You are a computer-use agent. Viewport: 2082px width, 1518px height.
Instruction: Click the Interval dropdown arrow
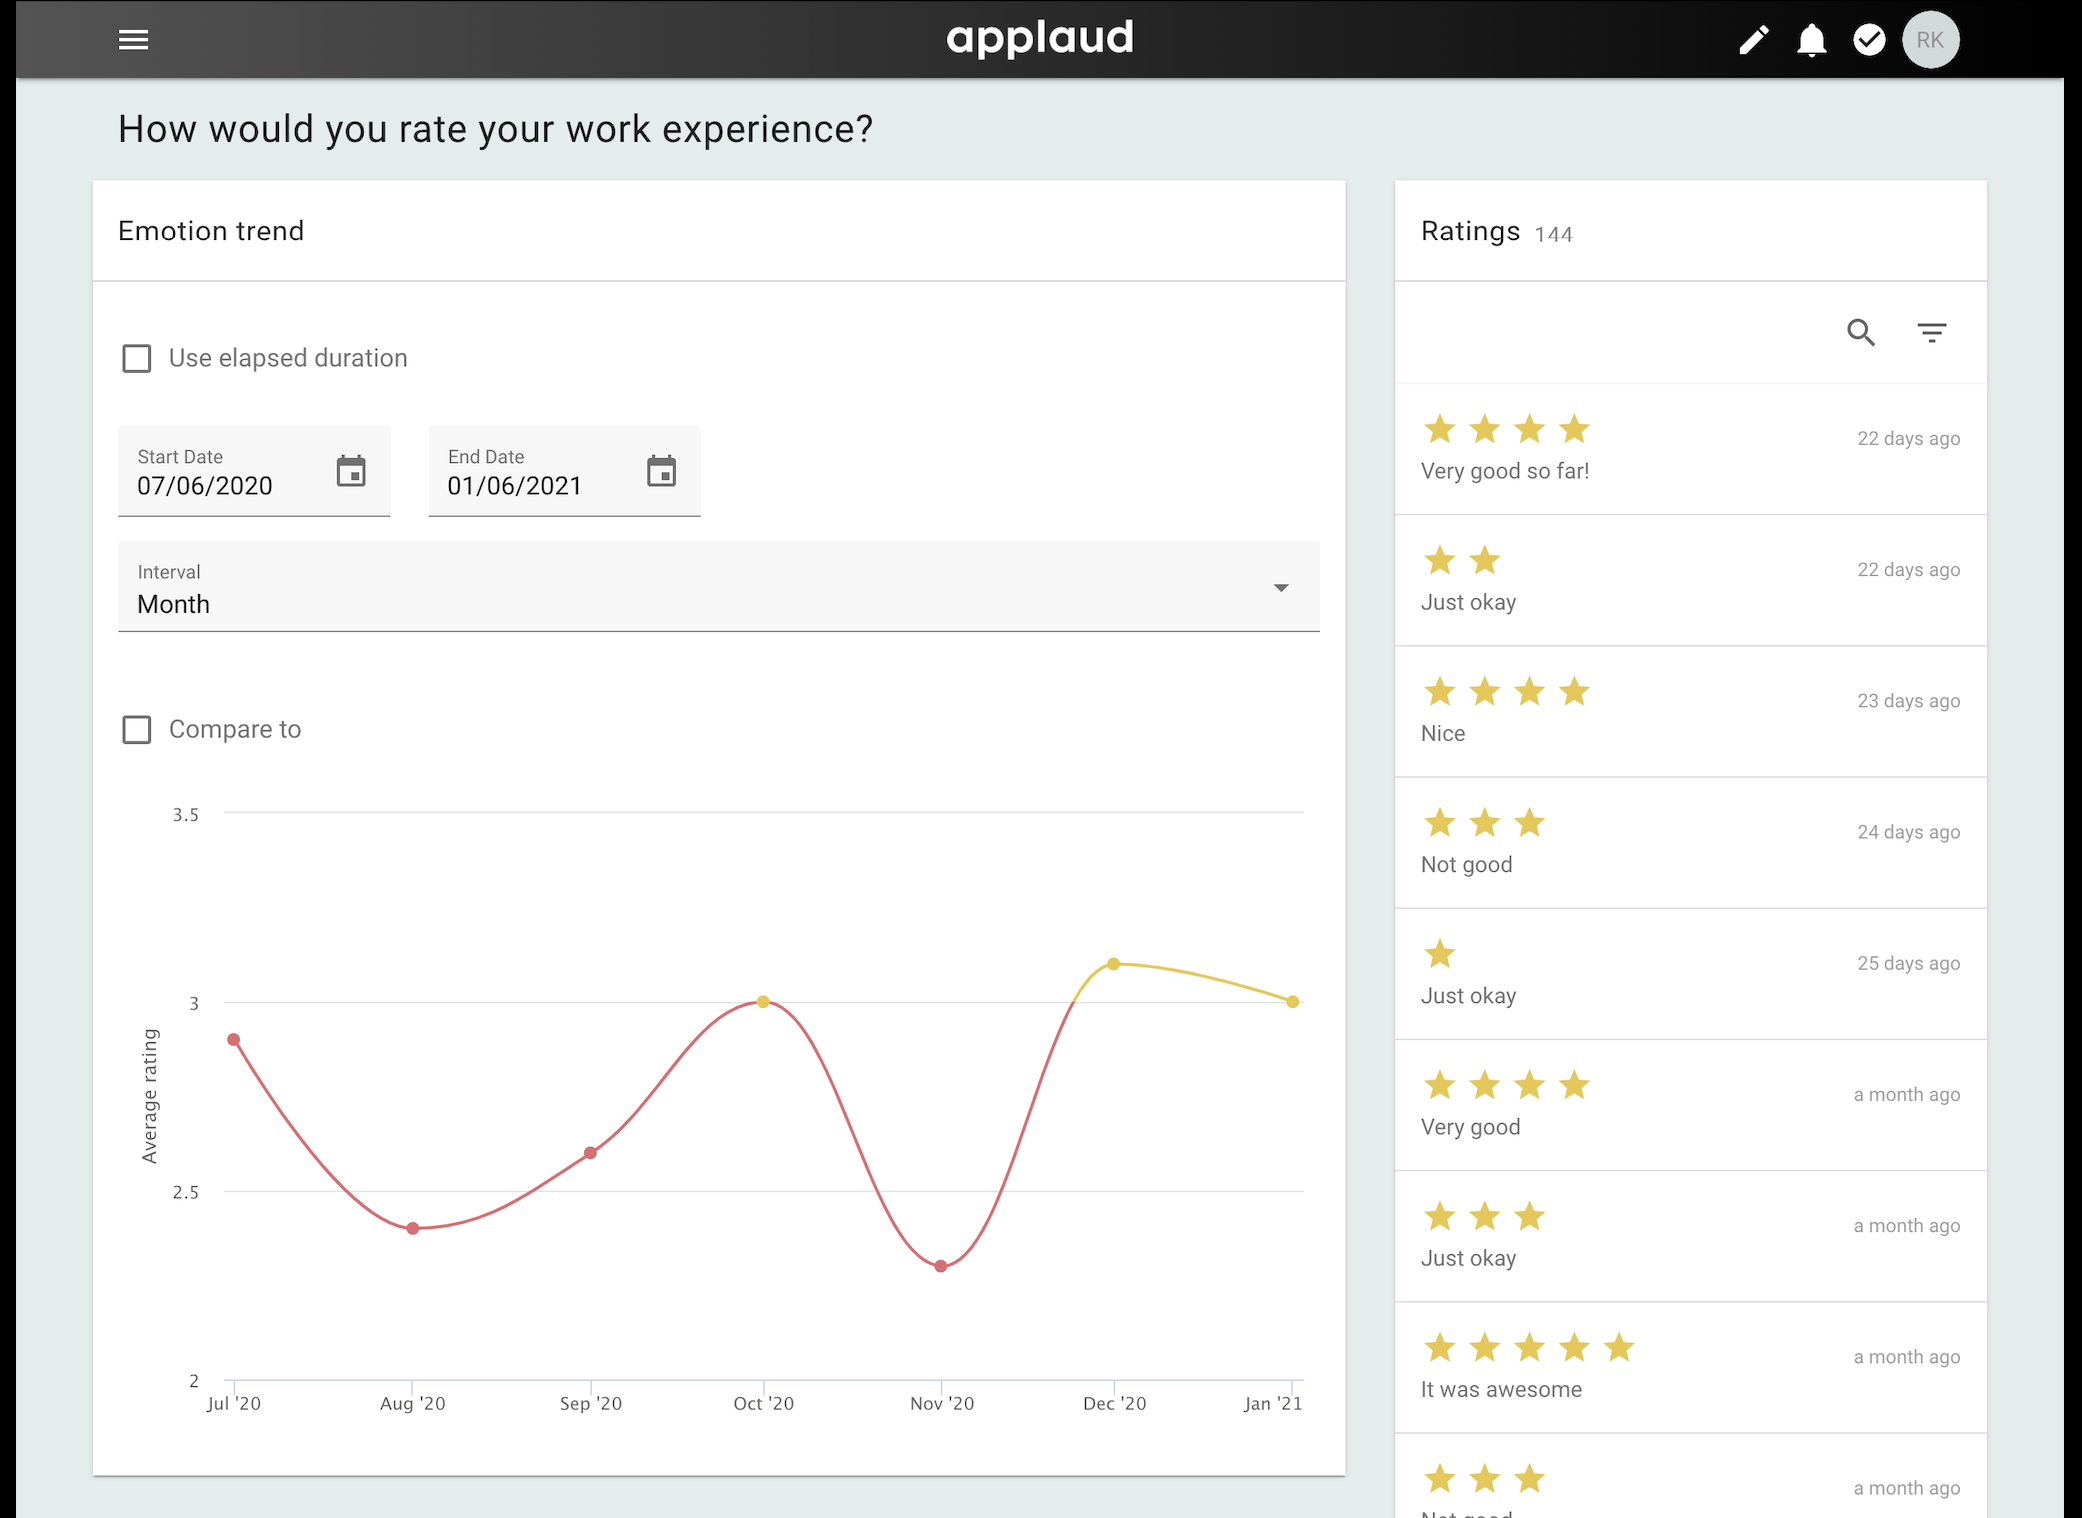(1280, 587)
